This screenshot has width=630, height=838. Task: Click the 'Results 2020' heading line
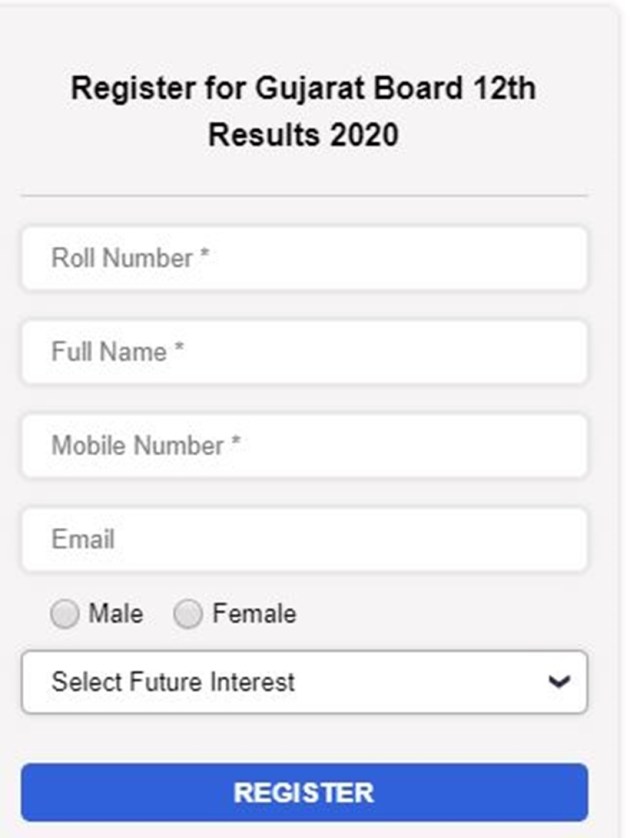pos(303,134)
